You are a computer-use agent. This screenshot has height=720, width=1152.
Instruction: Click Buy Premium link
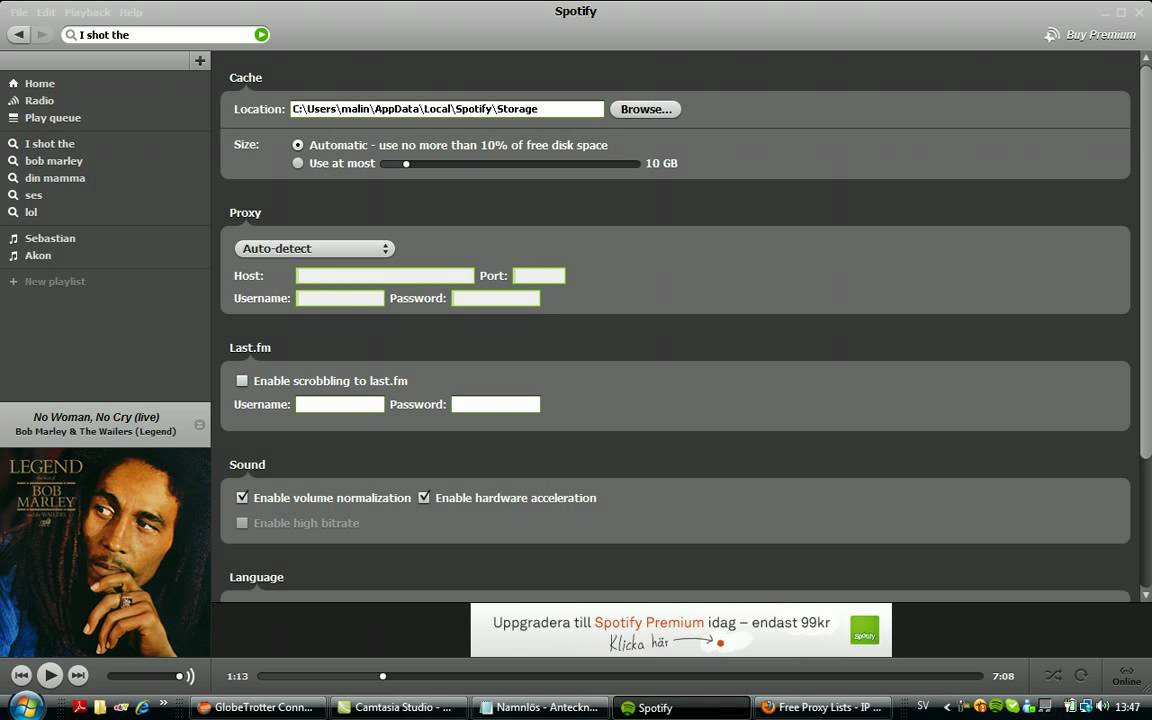tap(1090, 35)
